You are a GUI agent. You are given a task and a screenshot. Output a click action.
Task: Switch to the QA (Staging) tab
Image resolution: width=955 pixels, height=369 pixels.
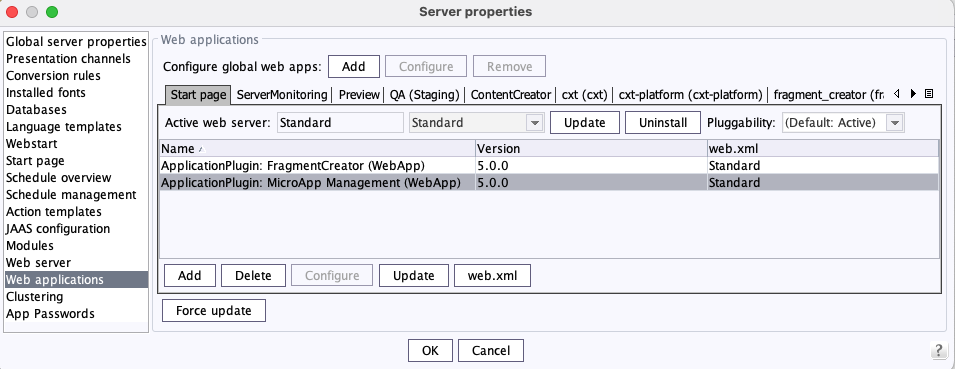pyautogui.click(x=425, y=95)
